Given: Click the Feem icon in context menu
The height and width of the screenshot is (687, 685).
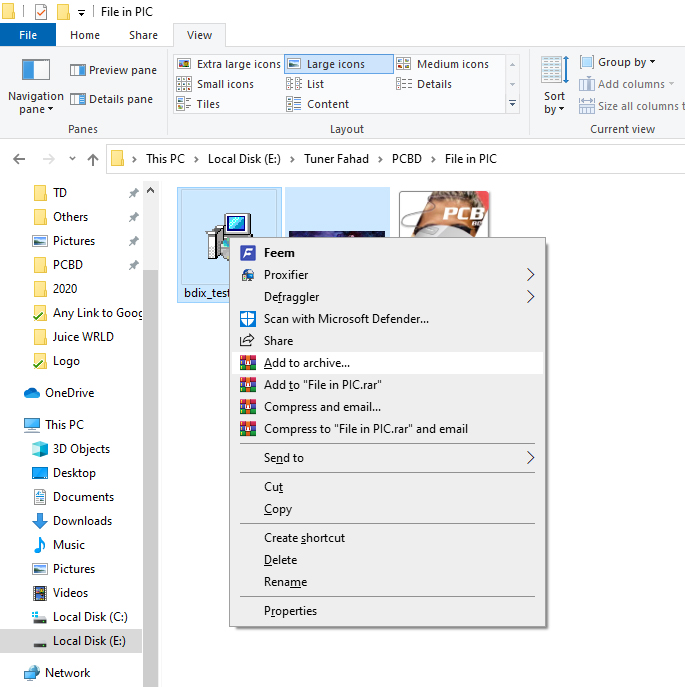Looking at the screenshot, I should coord(247,253).
